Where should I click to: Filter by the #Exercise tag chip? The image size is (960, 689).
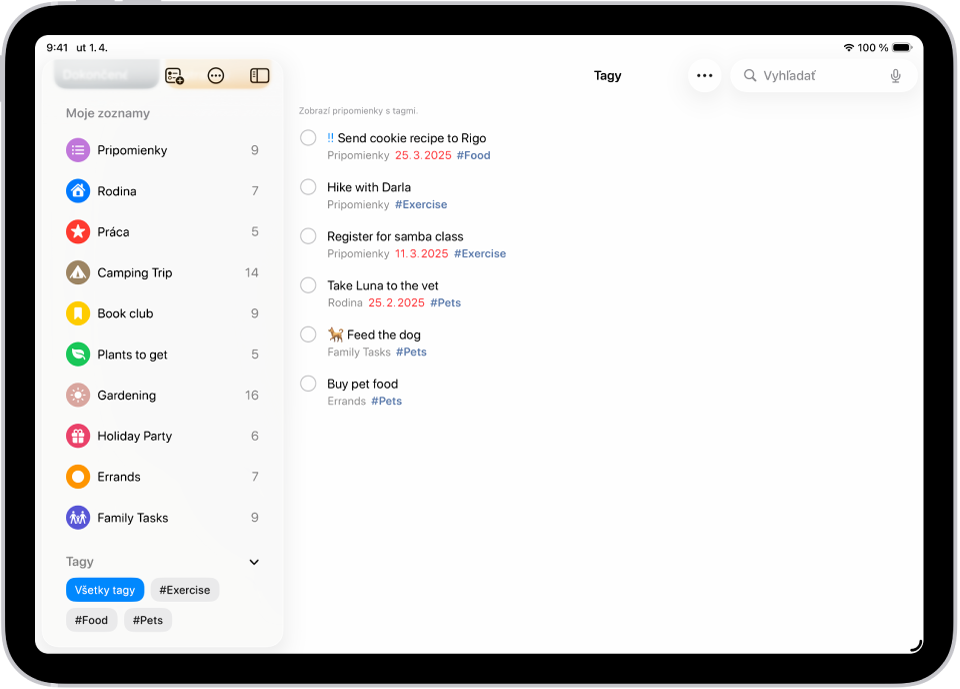pos(184,590)
